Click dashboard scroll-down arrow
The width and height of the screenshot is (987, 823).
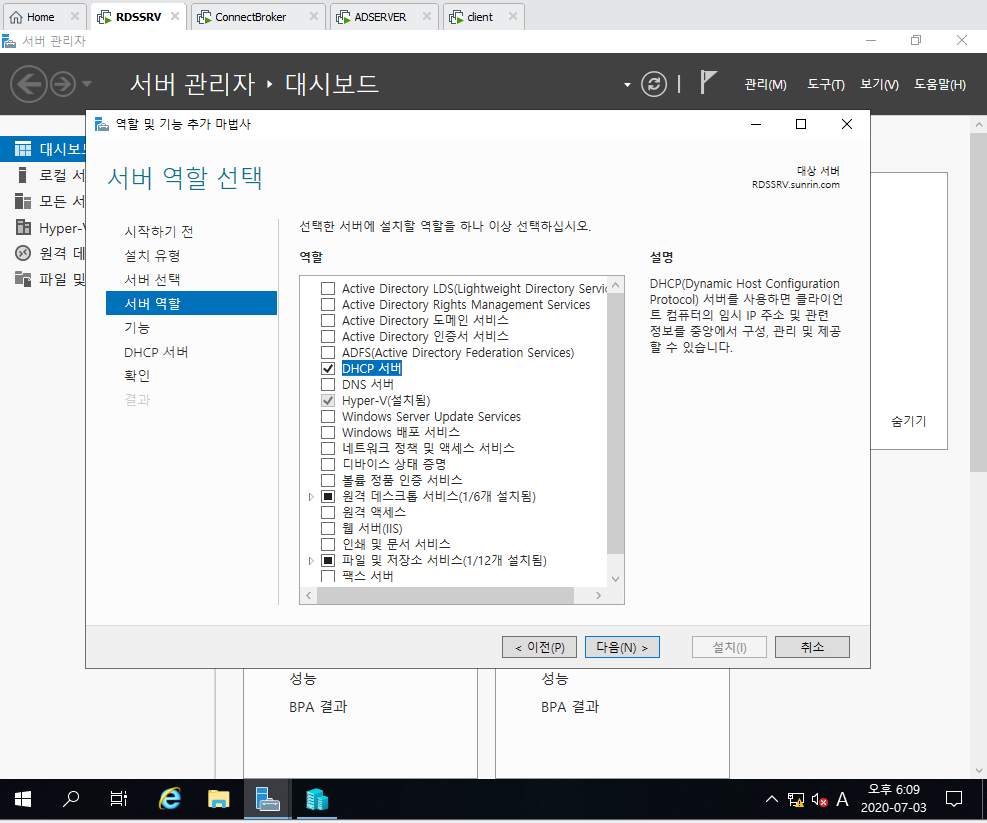pos(979,770)
